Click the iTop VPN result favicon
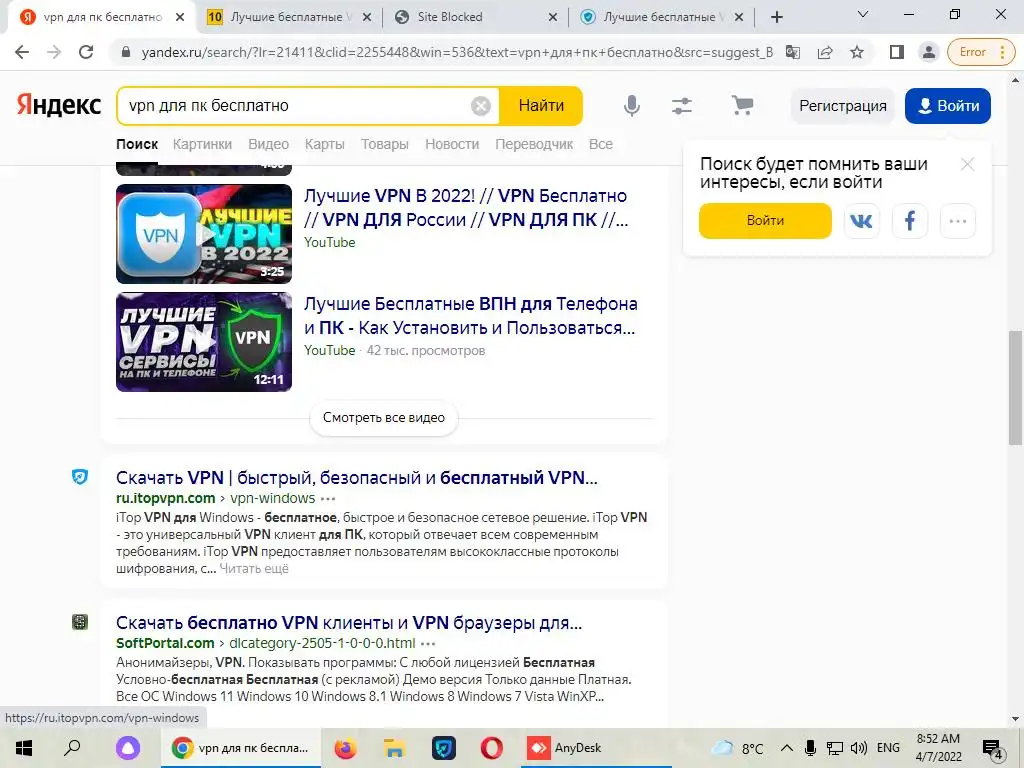 [80, 477]
